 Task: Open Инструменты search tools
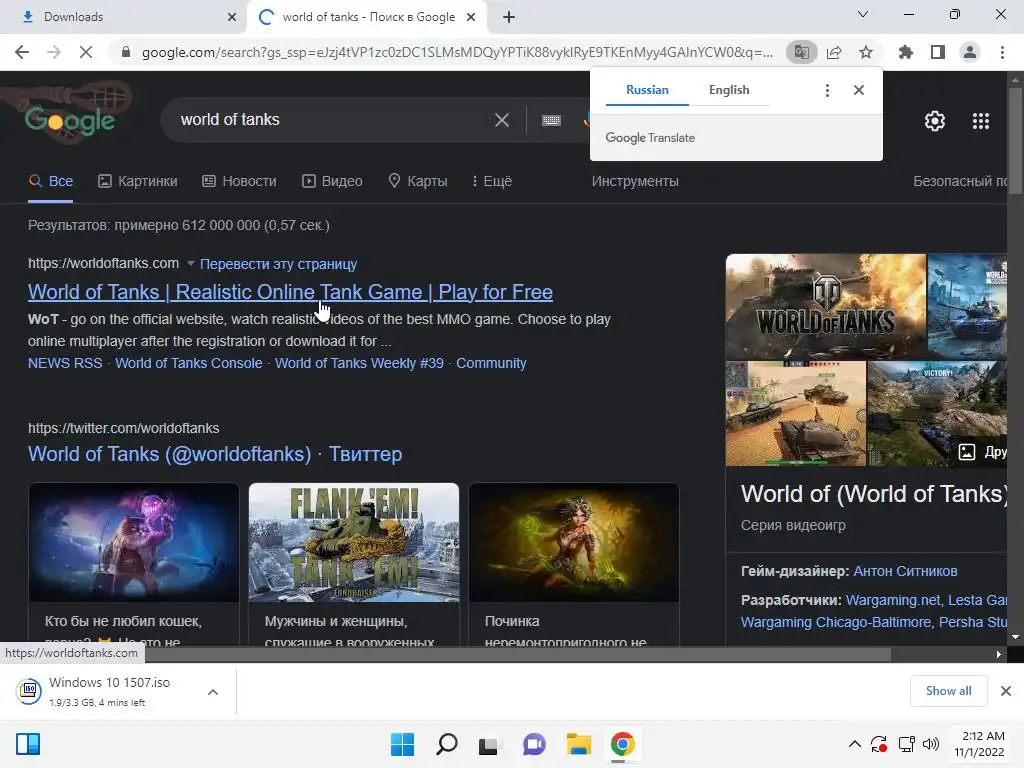pyautogui.click(x=635, y=182)
